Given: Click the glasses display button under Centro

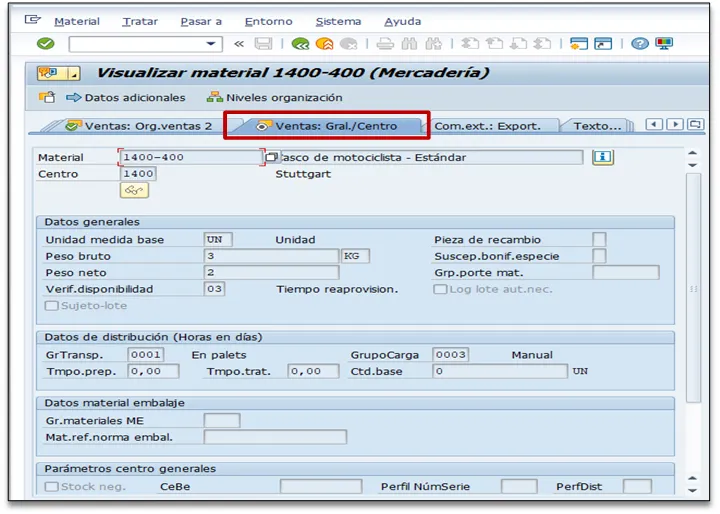Looking at the screenshot, I should 134,190.
